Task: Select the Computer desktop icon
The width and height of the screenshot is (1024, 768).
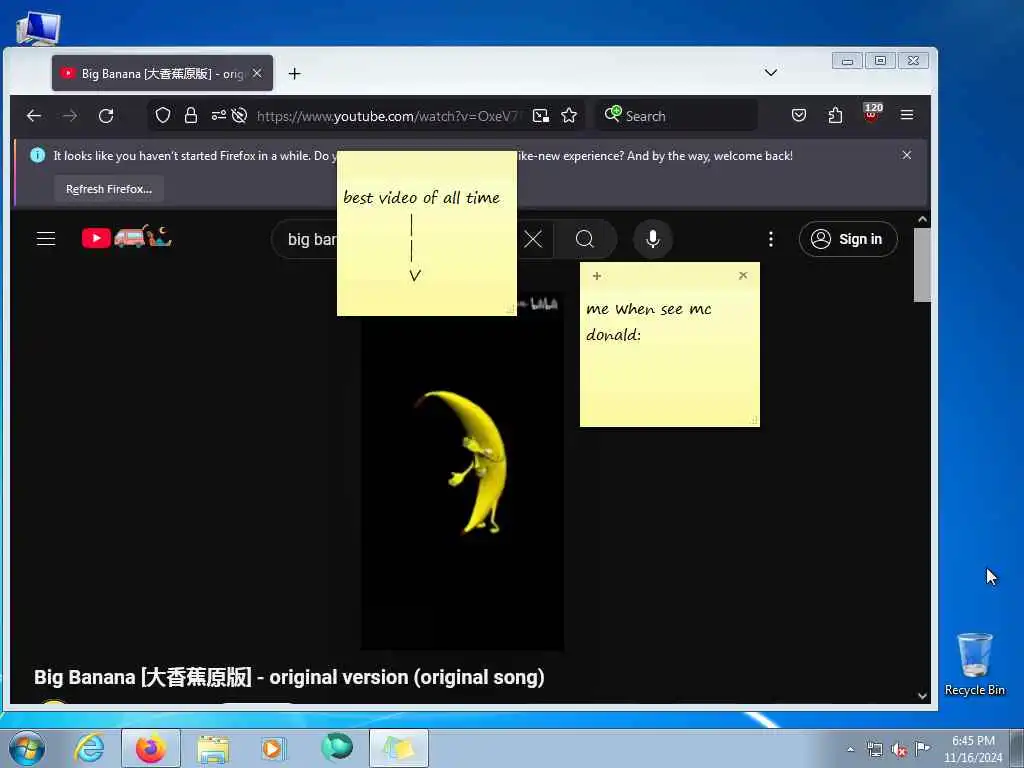Action: (x=38, y=27)
